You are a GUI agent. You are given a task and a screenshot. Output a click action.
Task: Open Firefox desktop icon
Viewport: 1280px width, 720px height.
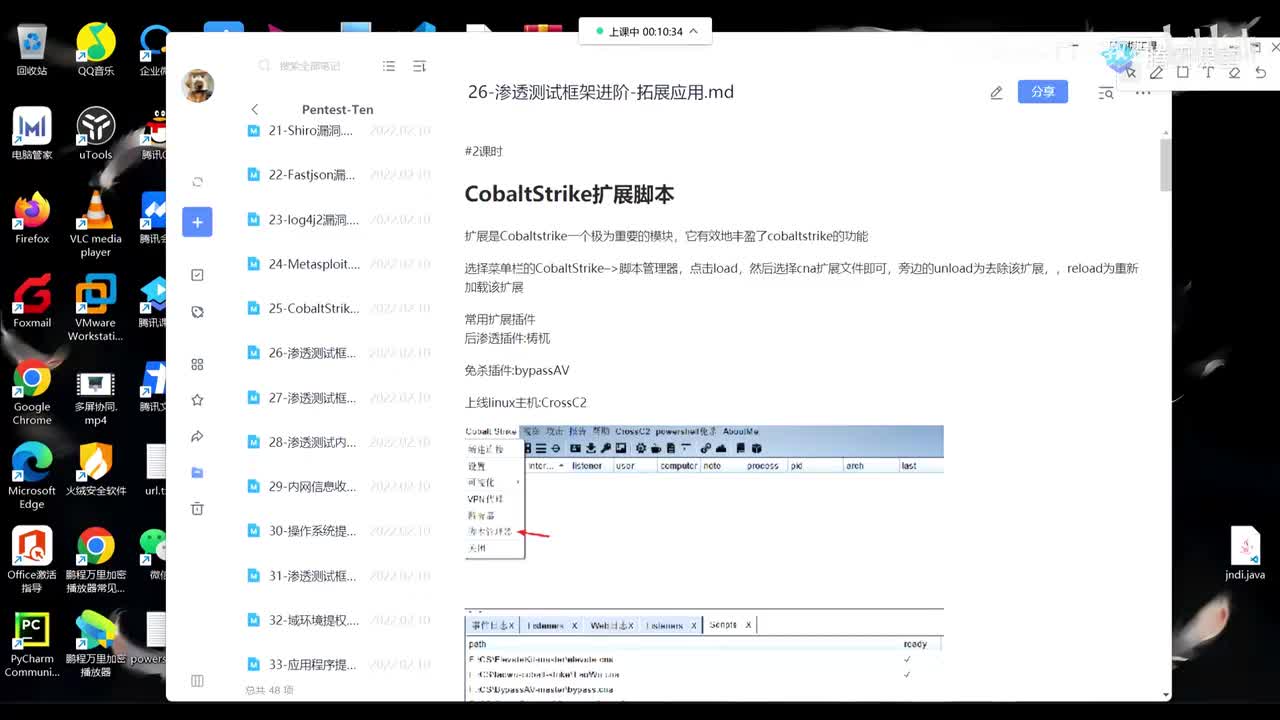pyautogui.click(x=32, y=219)
